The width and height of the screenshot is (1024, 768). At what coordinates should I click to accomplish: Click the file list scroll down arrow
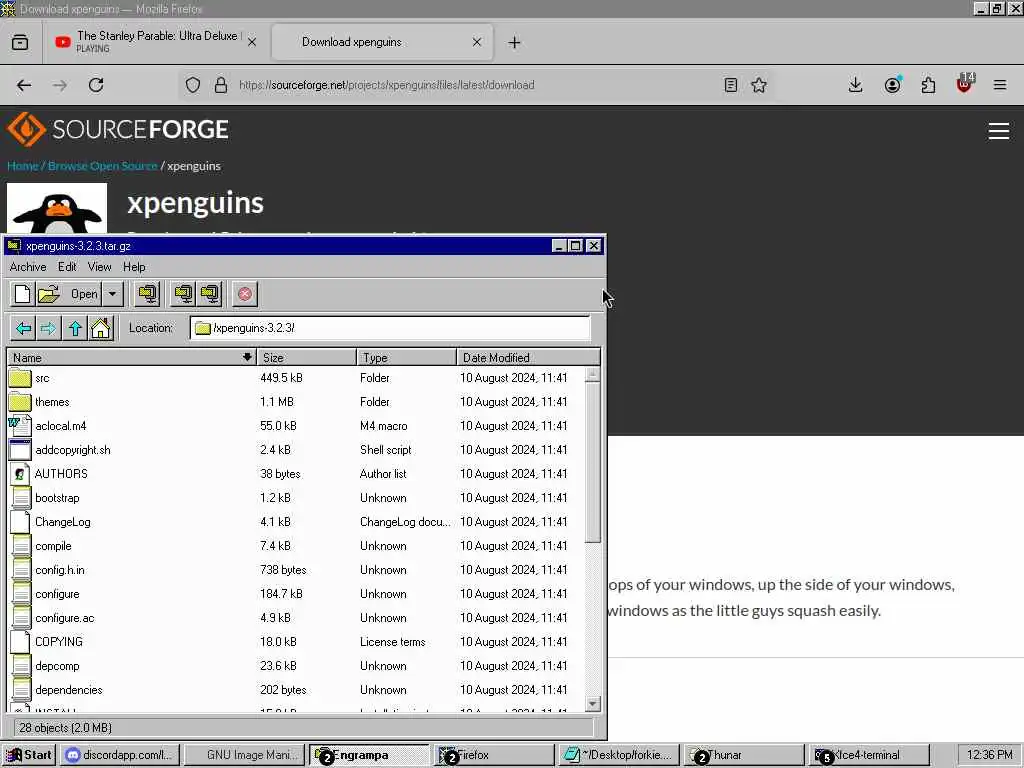click(x=592, y=703)
